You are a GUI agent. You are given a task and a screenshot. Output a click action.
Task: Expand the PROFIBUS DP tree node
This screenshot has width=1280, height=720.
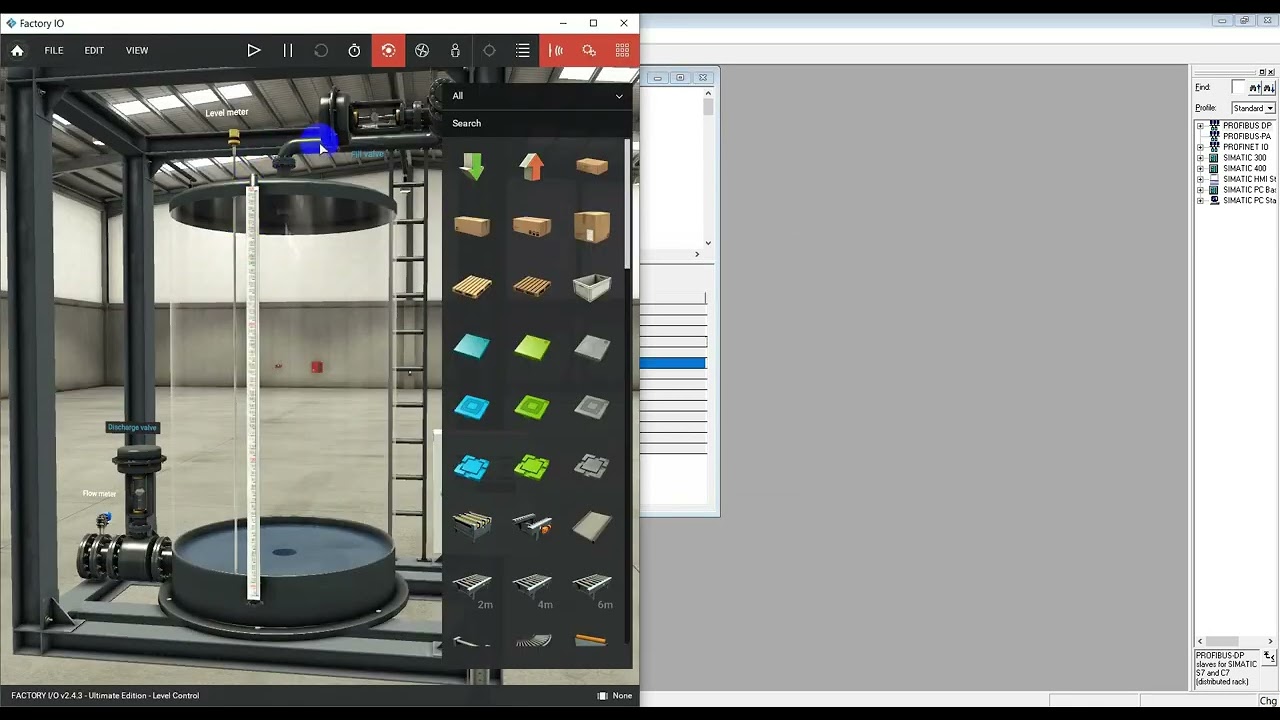[x=1200, y=126]
